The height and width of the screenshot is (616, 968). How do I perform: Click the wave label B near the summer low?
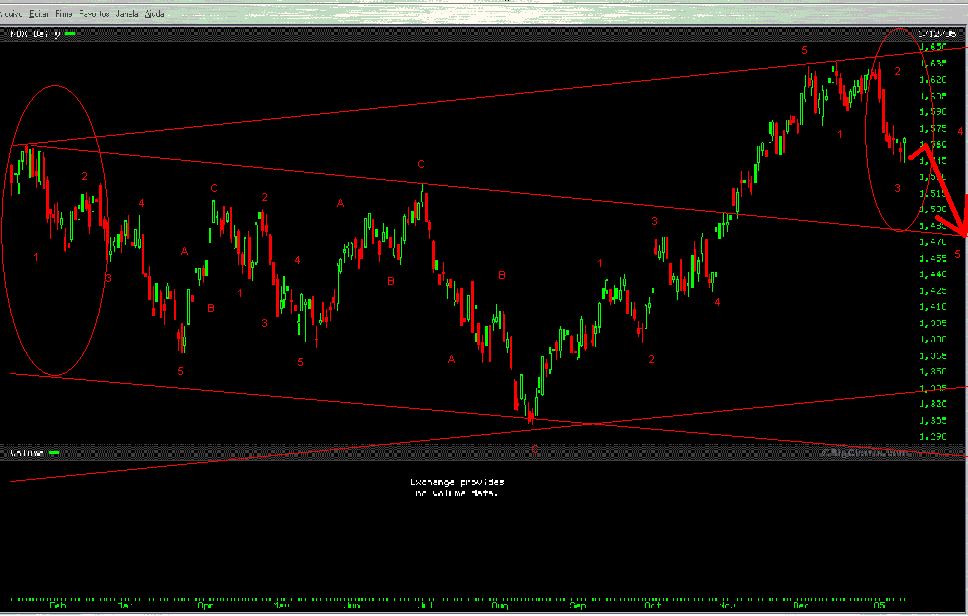click(x=502, y=272)
